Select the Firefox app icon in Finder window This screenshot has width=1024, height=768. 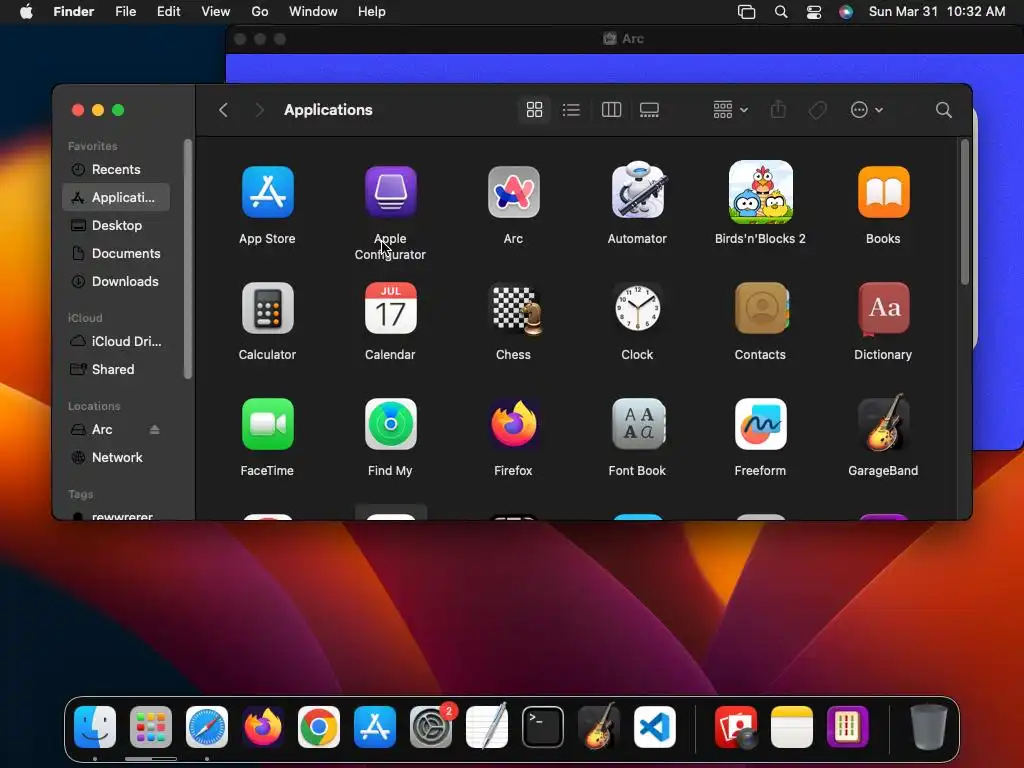click(513, 424)
